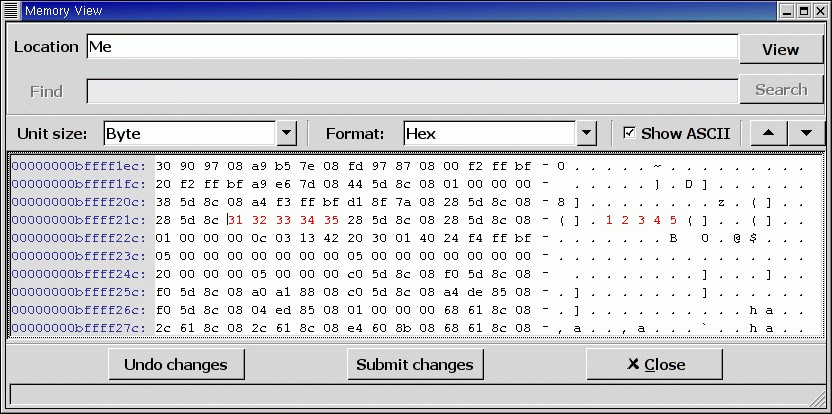Image resolution: width=832 pixels, height=414 pixels.
Task: Click hex byte 42 in bffff22c row
Action: pyautogui.click(x=331, y=238)
